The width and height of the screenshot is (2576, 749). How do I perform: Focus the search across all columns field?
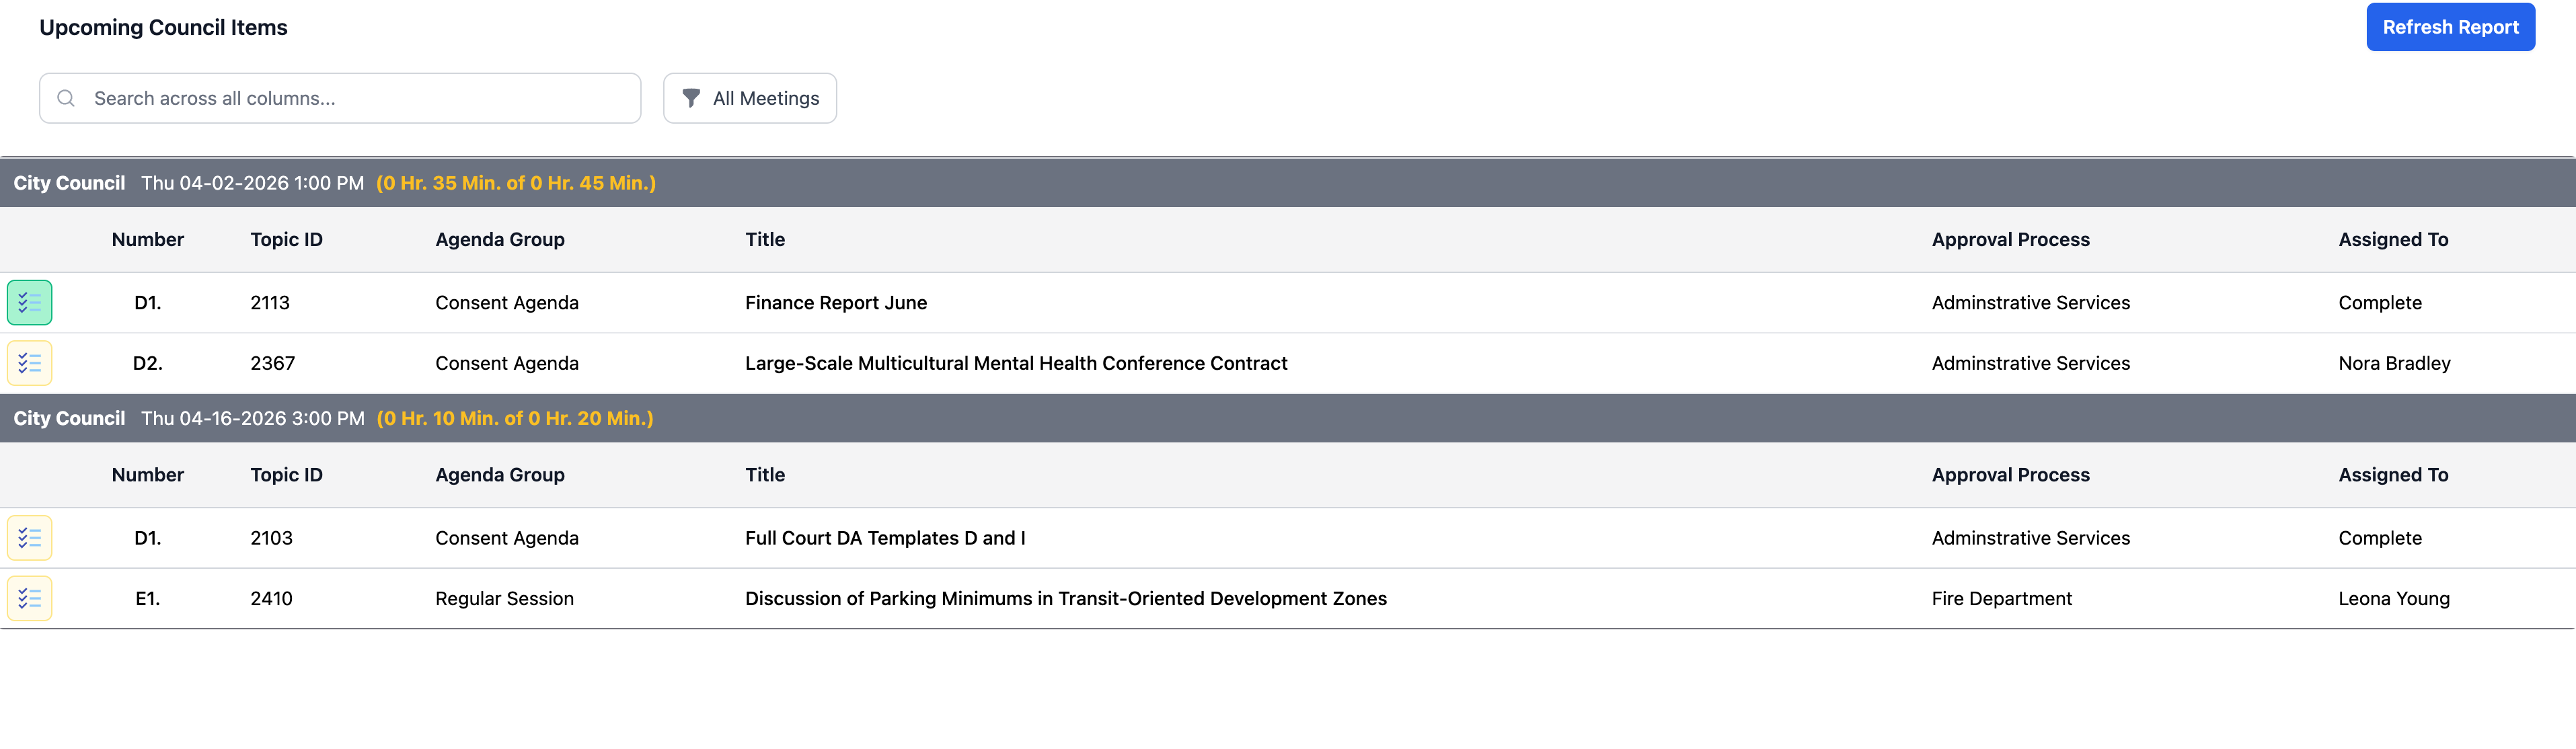point(360,98)
